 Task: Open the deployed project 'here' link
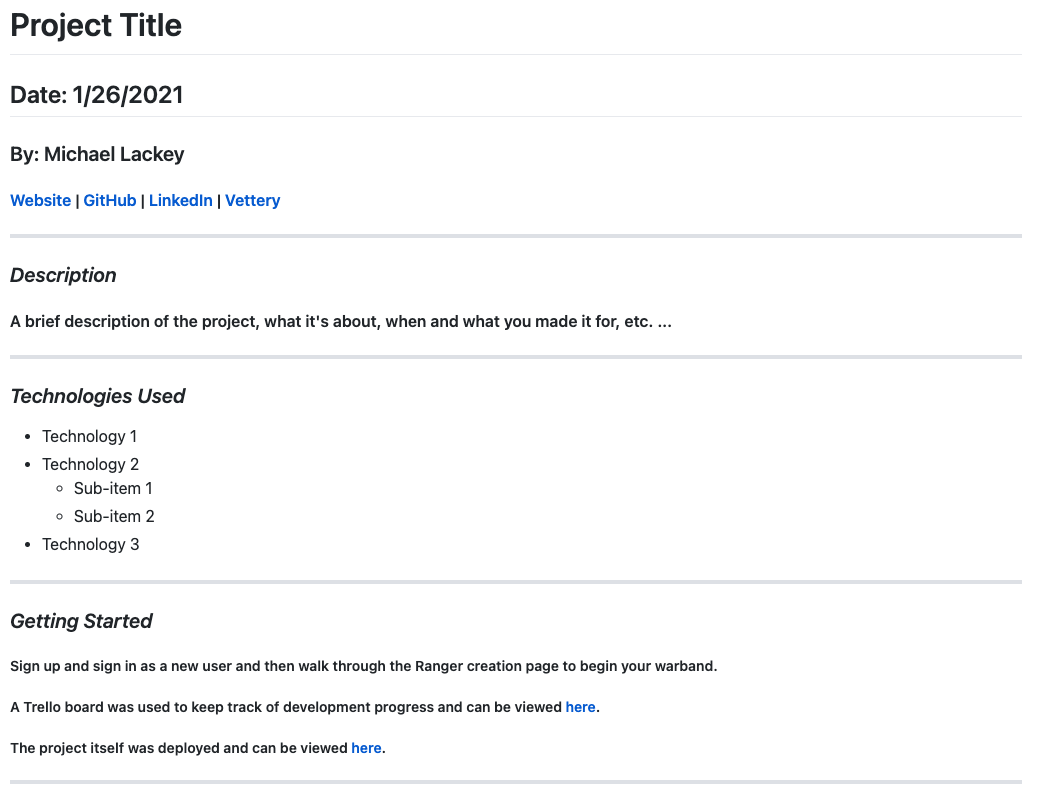366,748
